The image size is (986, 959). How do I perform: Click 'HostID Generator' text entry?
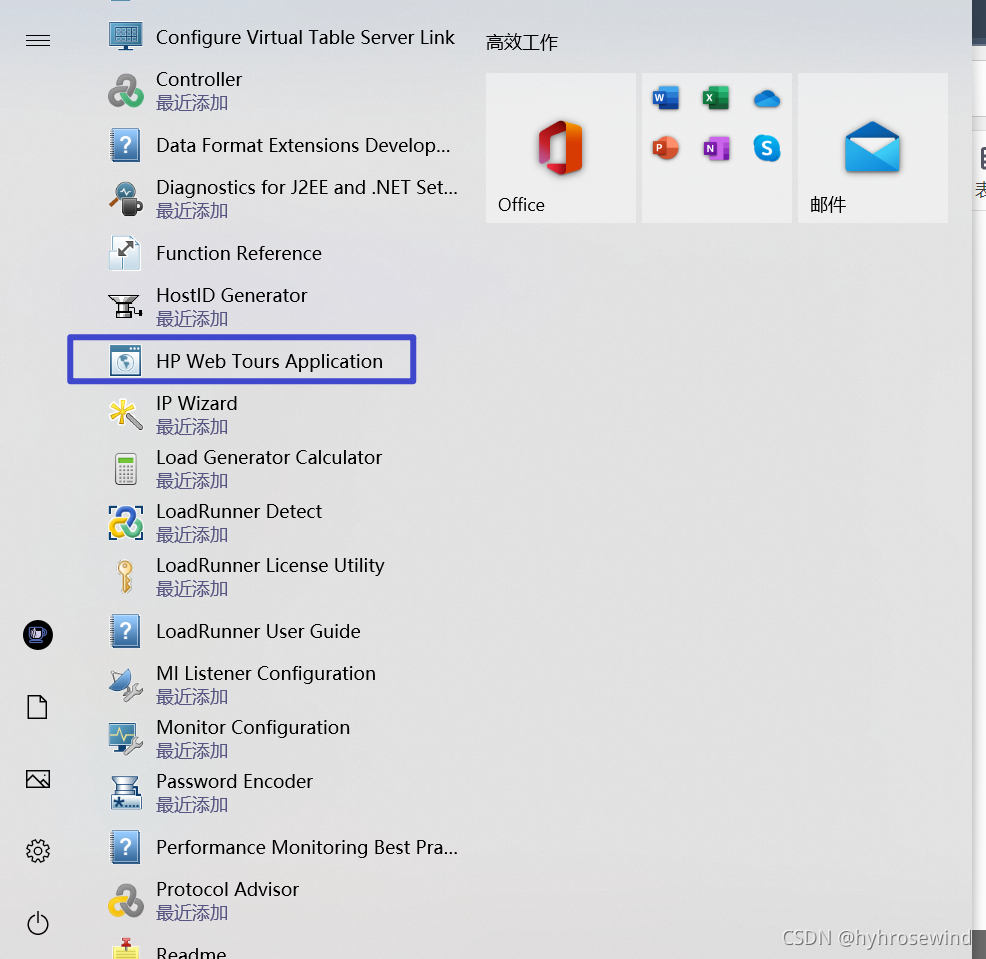[231, 295]
